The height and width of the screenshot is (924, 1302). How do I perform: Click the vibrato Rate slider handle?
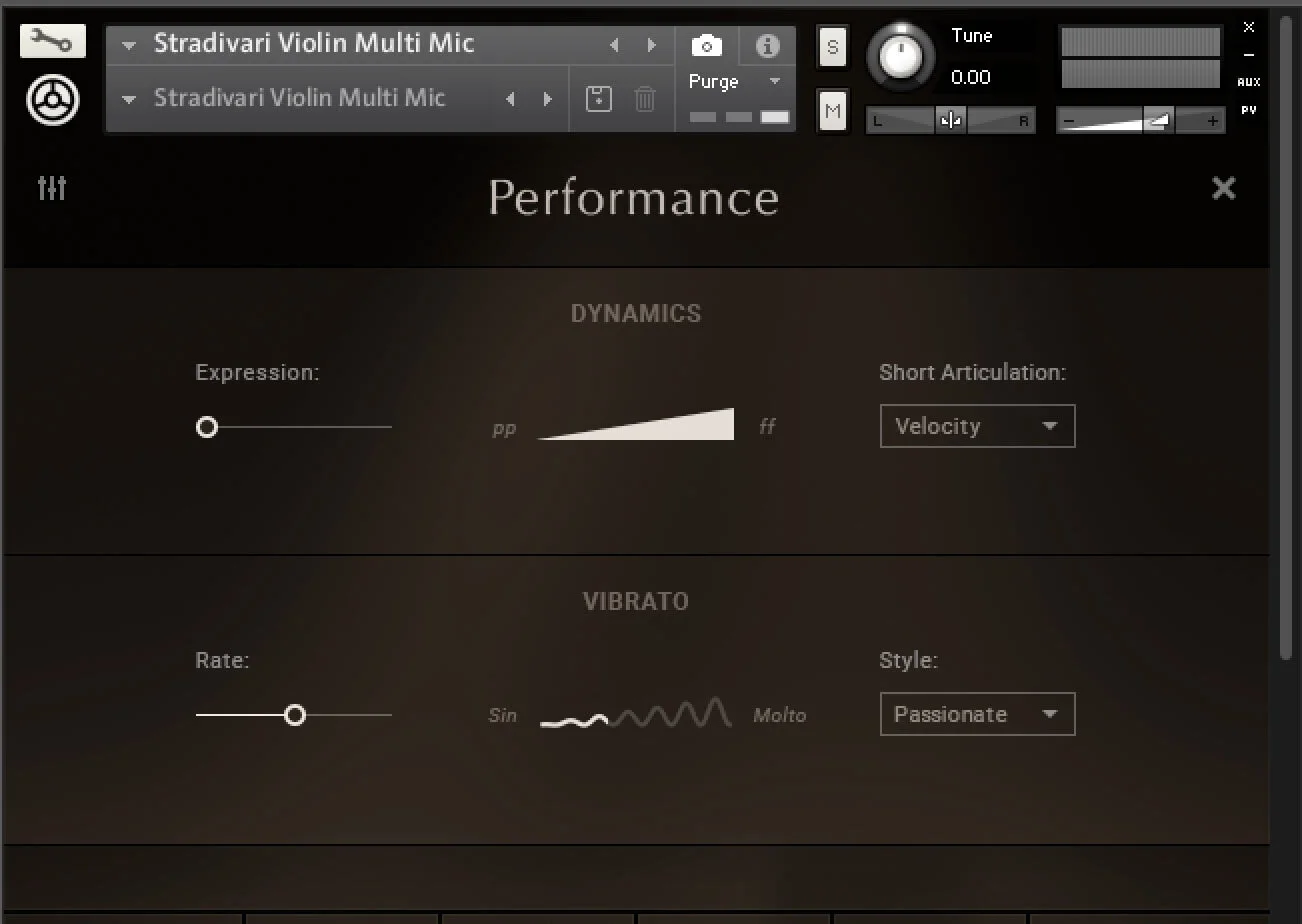pyautogui.click(x=295, y=715)
